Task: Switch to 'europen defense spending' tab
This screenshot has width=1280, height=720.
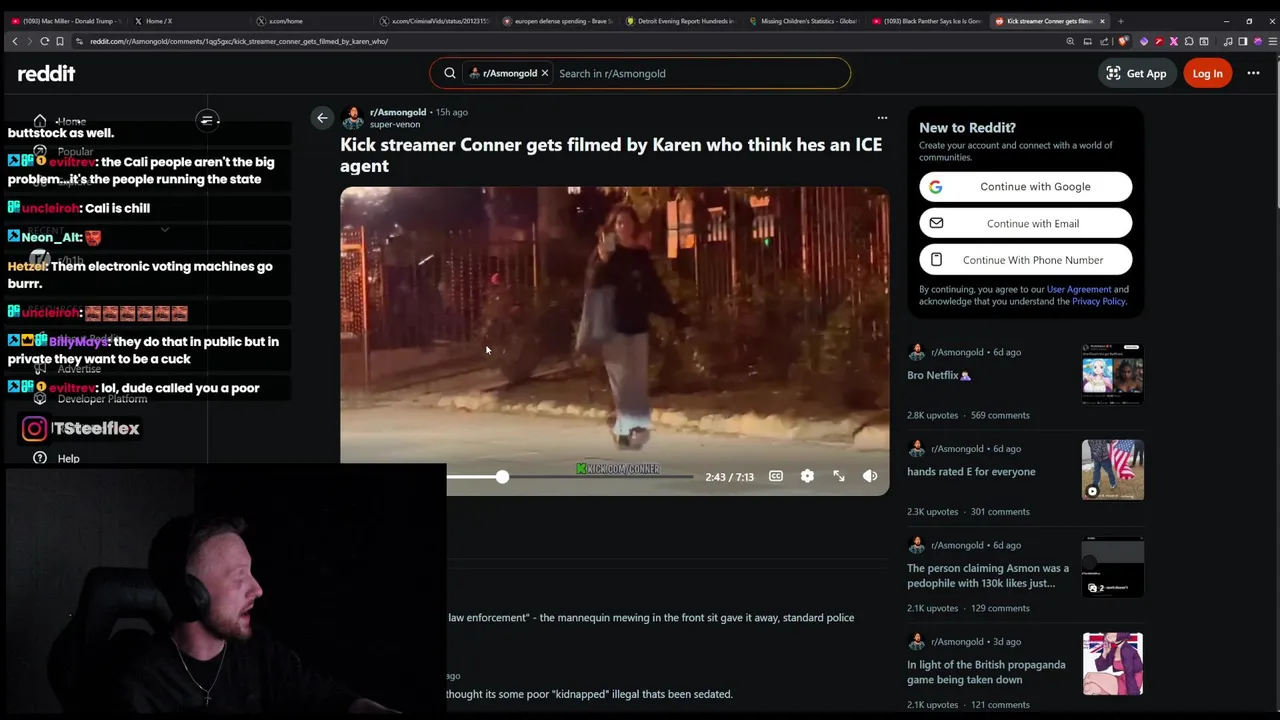Action: (557, 21)
